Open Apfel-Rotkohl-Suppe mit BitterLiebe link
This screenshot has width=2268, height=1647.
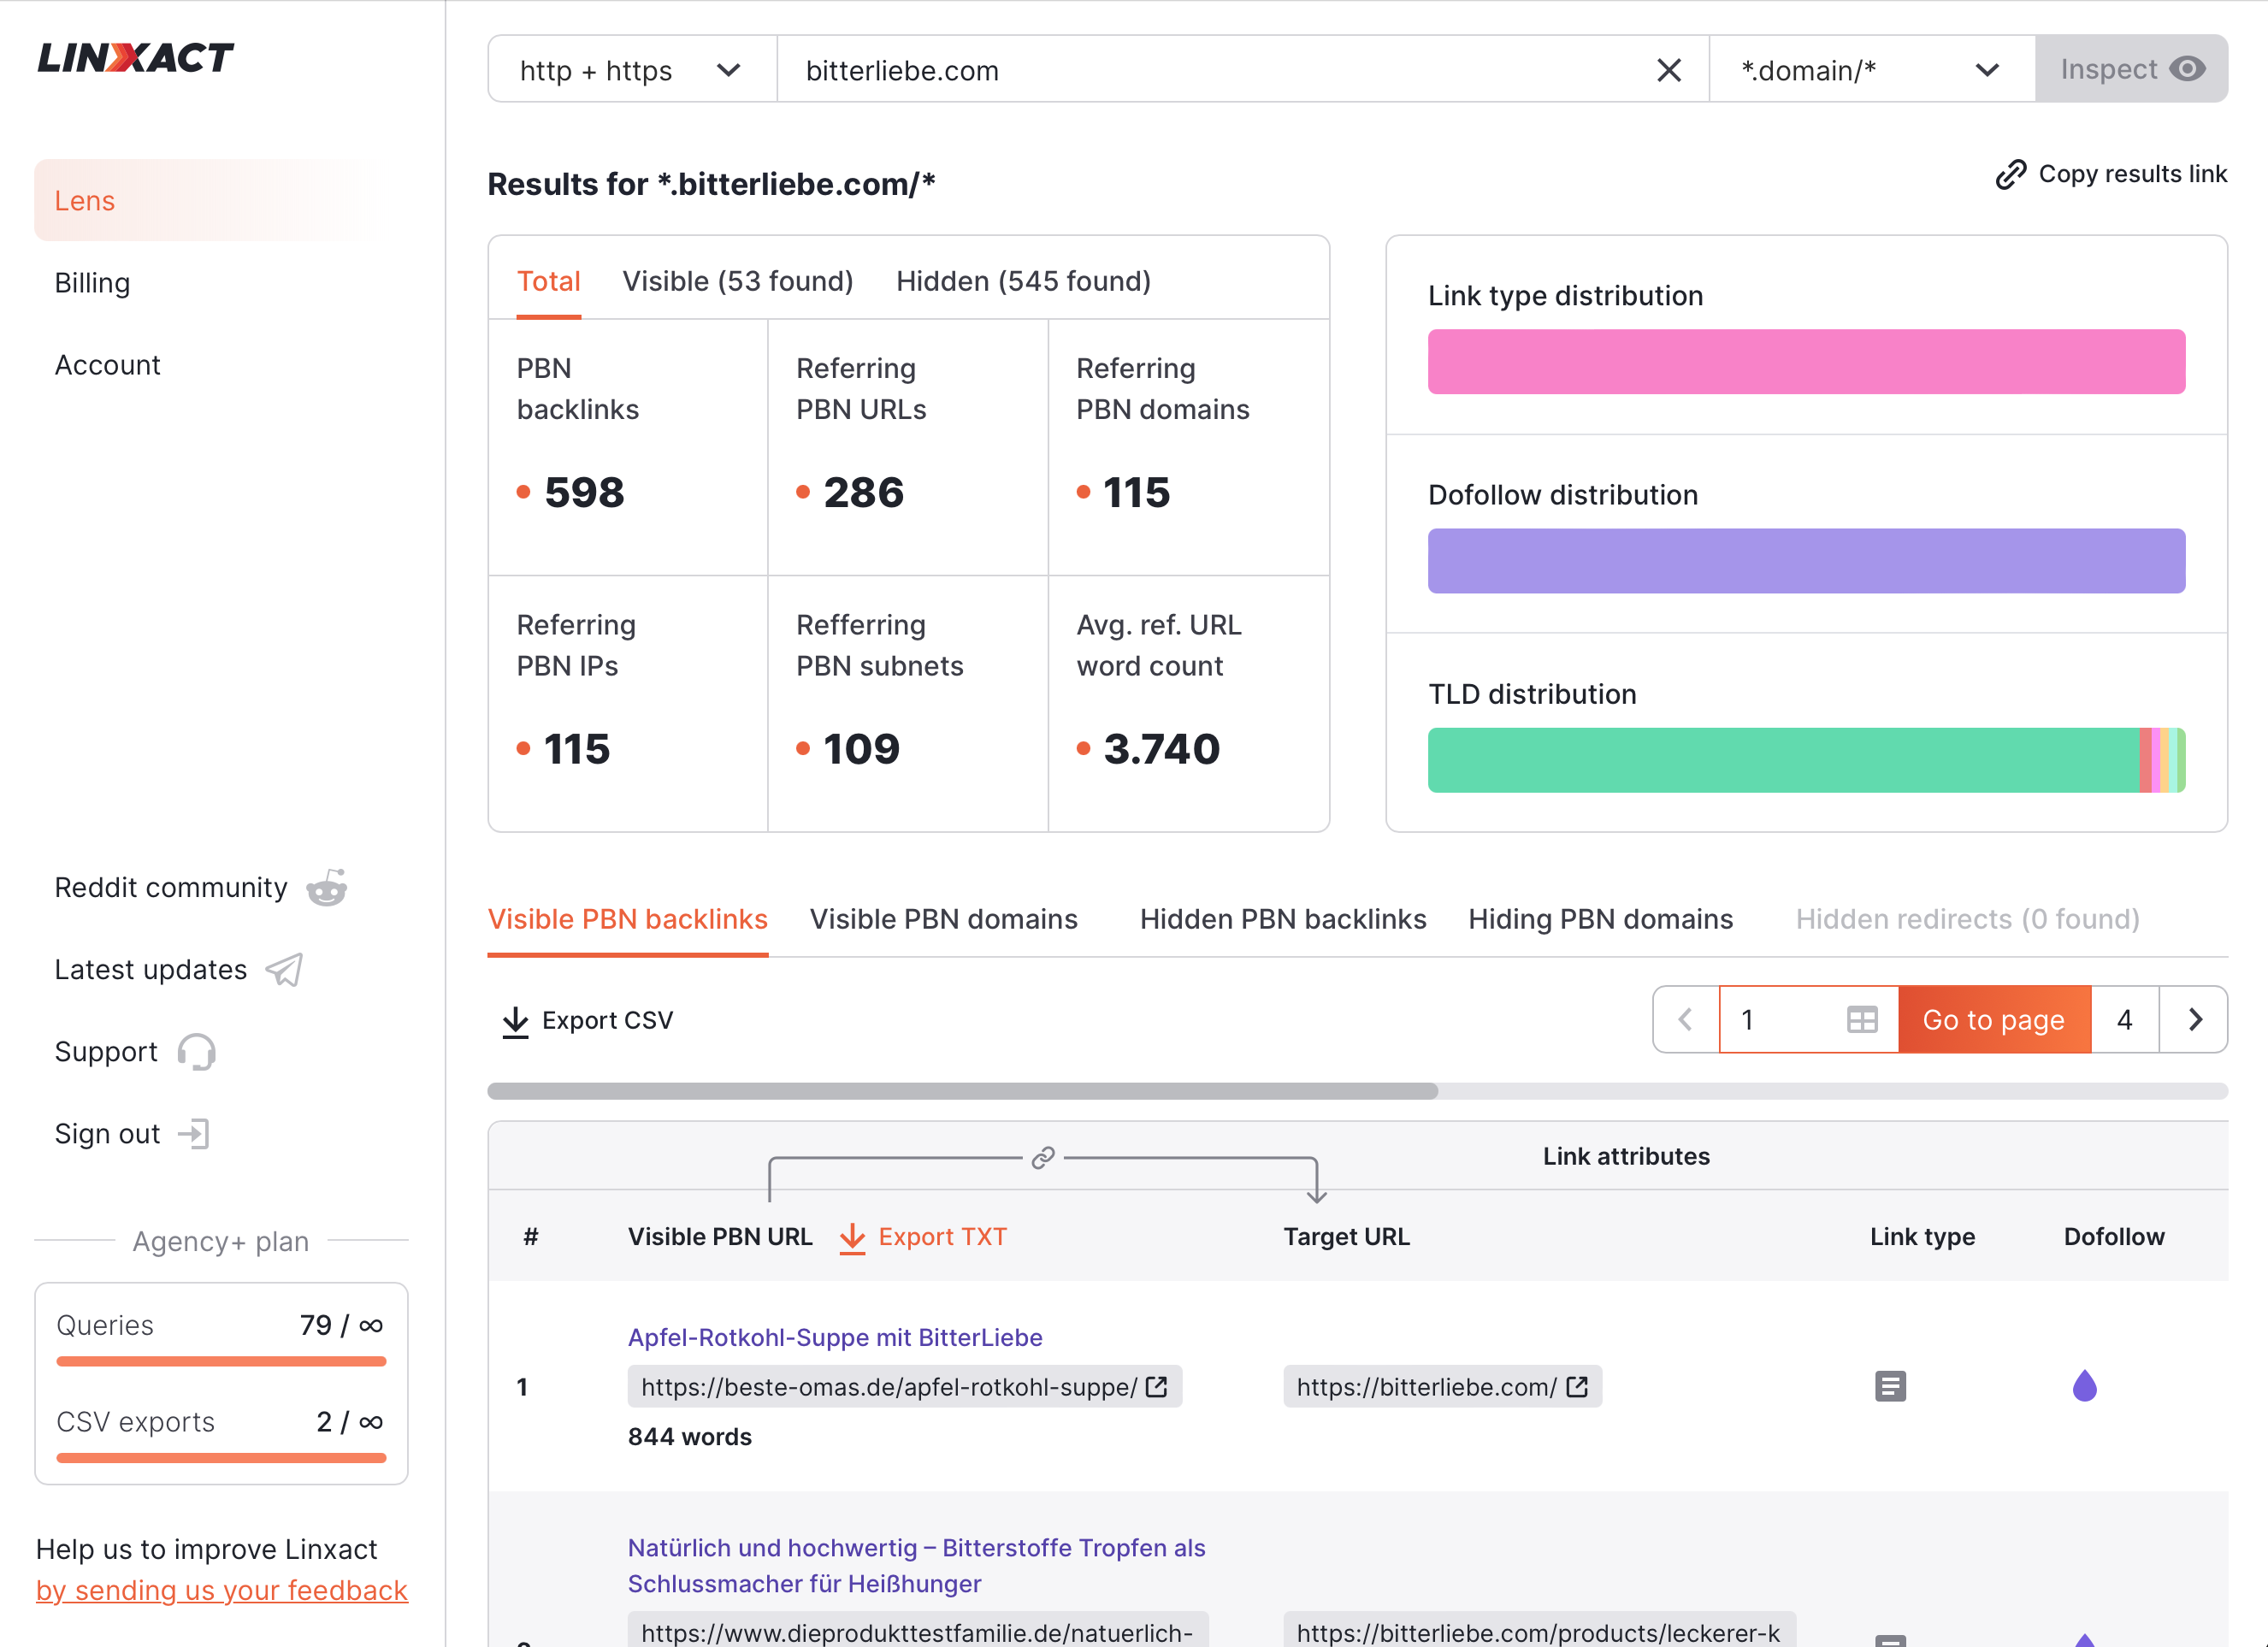point(835,1338)
